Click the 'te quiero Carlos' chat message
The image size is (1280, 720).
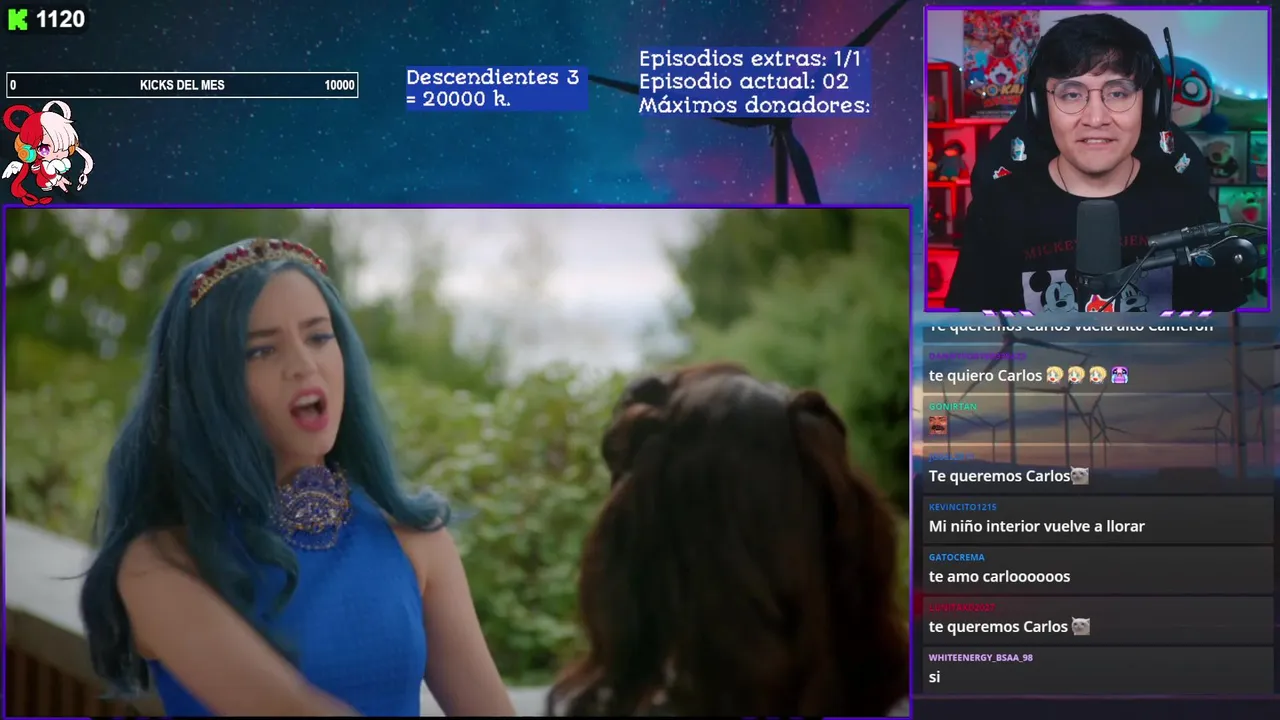[1028, 376]
